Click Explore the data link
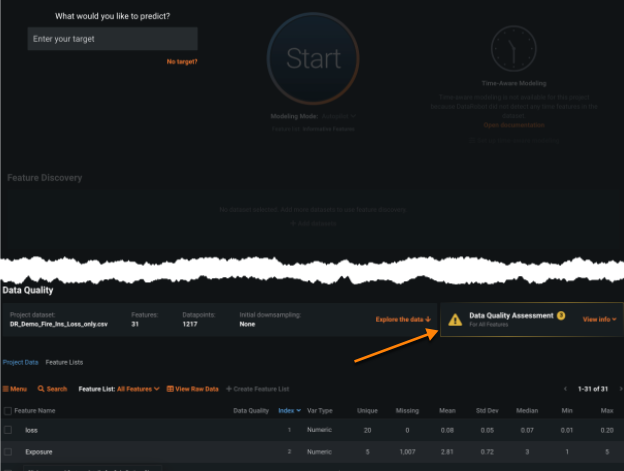Image resolution: width=624 pixels, height=471 pixels. [x=403, y=319]
